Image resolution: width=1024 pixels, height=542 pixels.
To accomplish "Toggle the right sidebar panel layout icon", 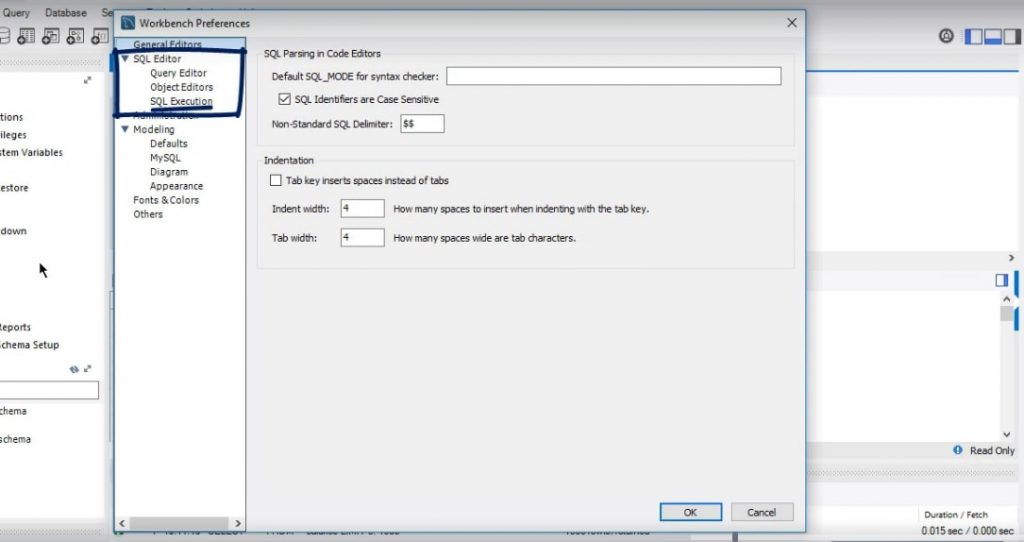I will [1012, 36].
